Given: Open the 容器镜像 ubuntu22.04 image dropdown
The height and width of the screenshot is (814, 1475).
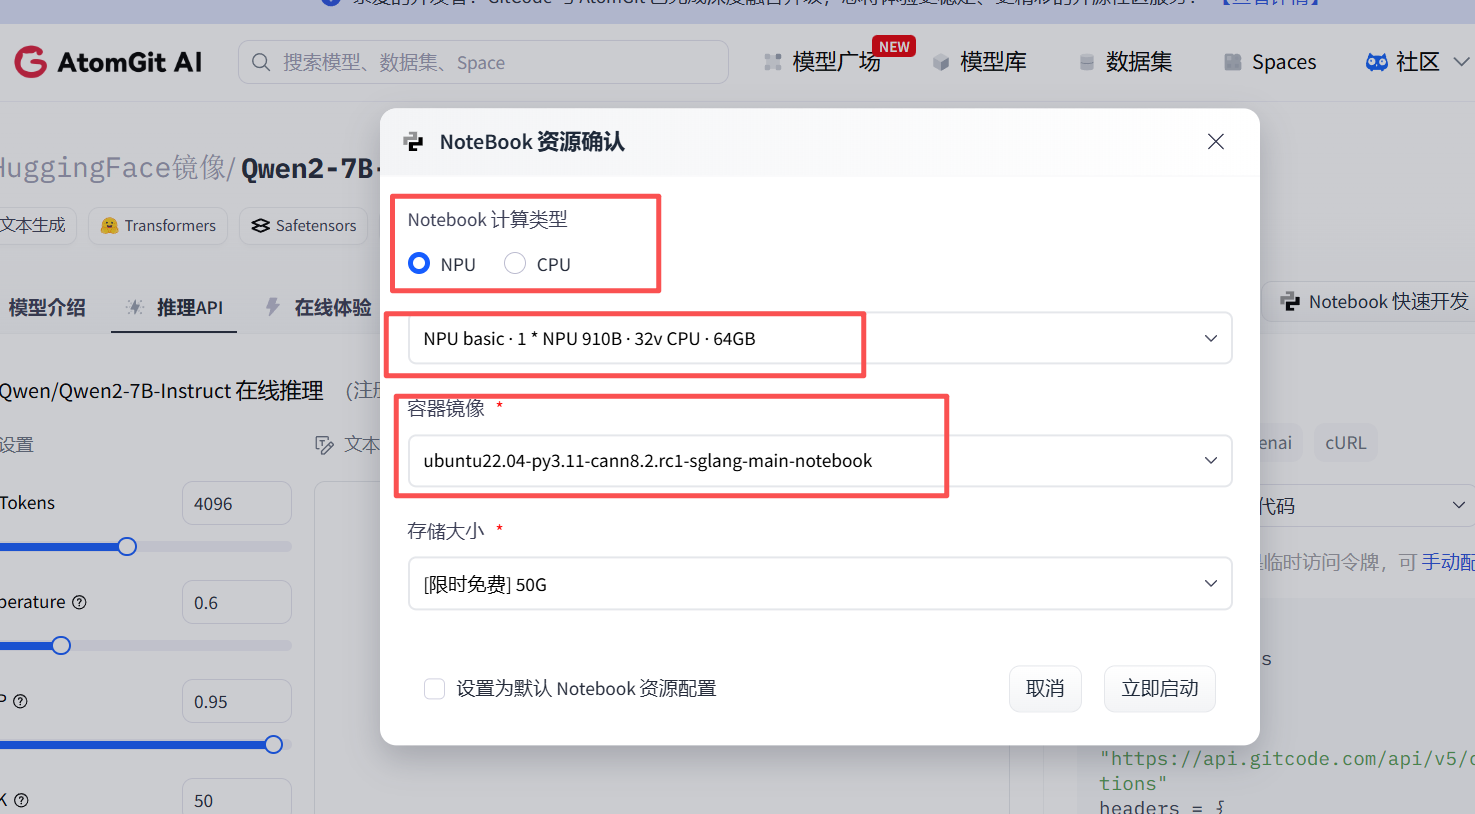Looking at the screenshot, I should tap(820, 461).
